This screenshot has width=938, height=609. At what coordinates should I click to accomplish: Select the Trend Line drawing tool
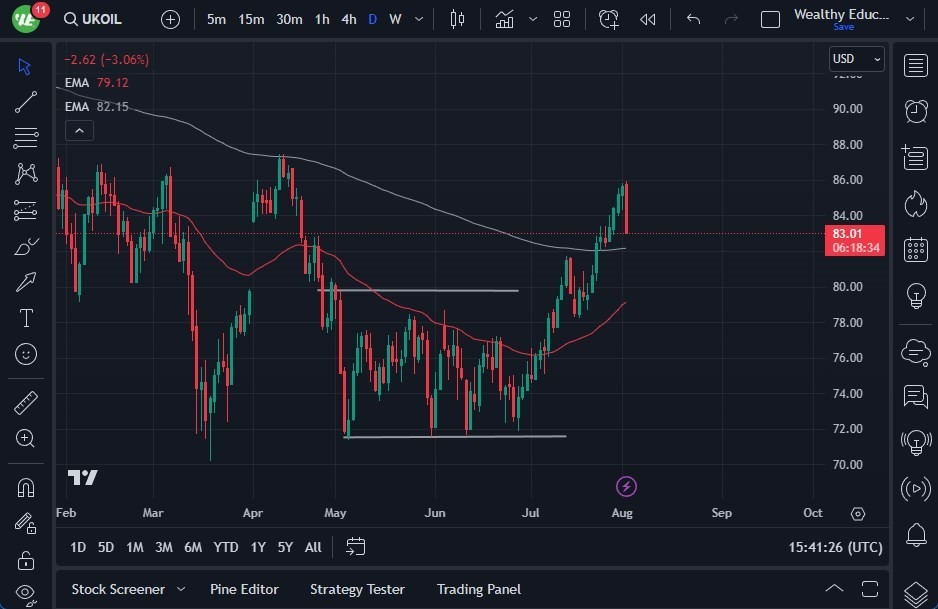point(26,101)
